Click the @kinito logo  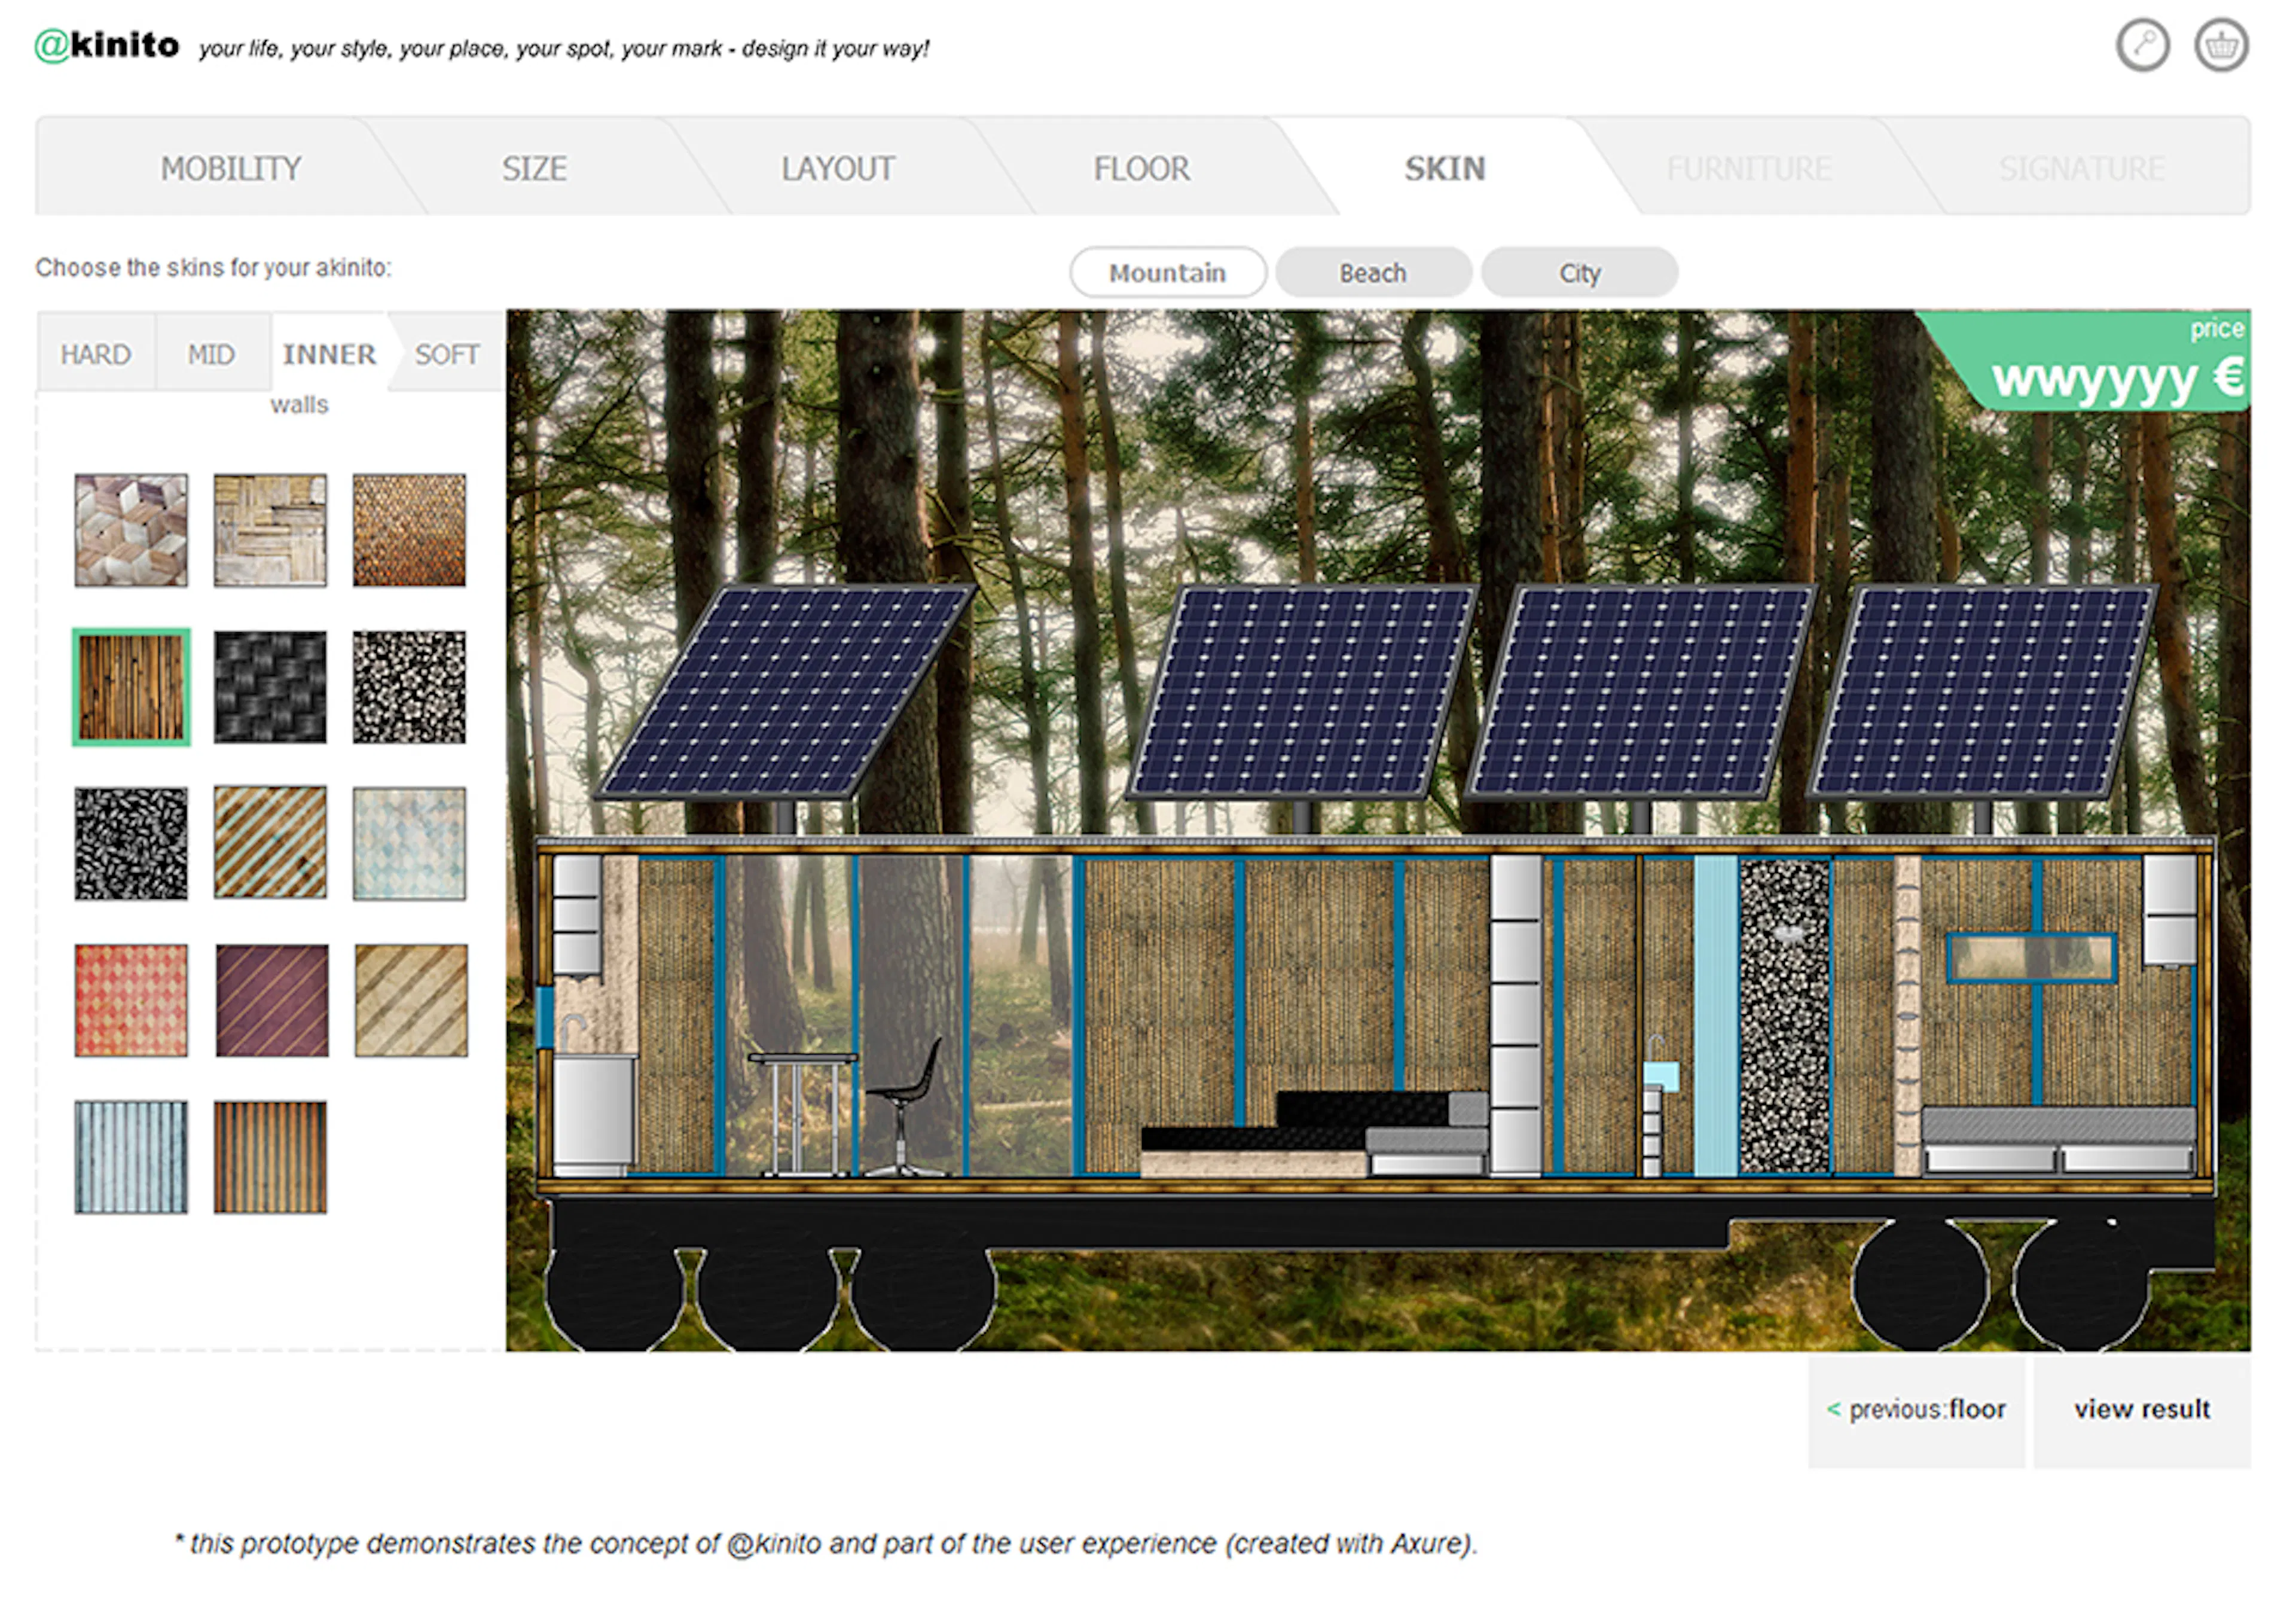tap(107, 45)
